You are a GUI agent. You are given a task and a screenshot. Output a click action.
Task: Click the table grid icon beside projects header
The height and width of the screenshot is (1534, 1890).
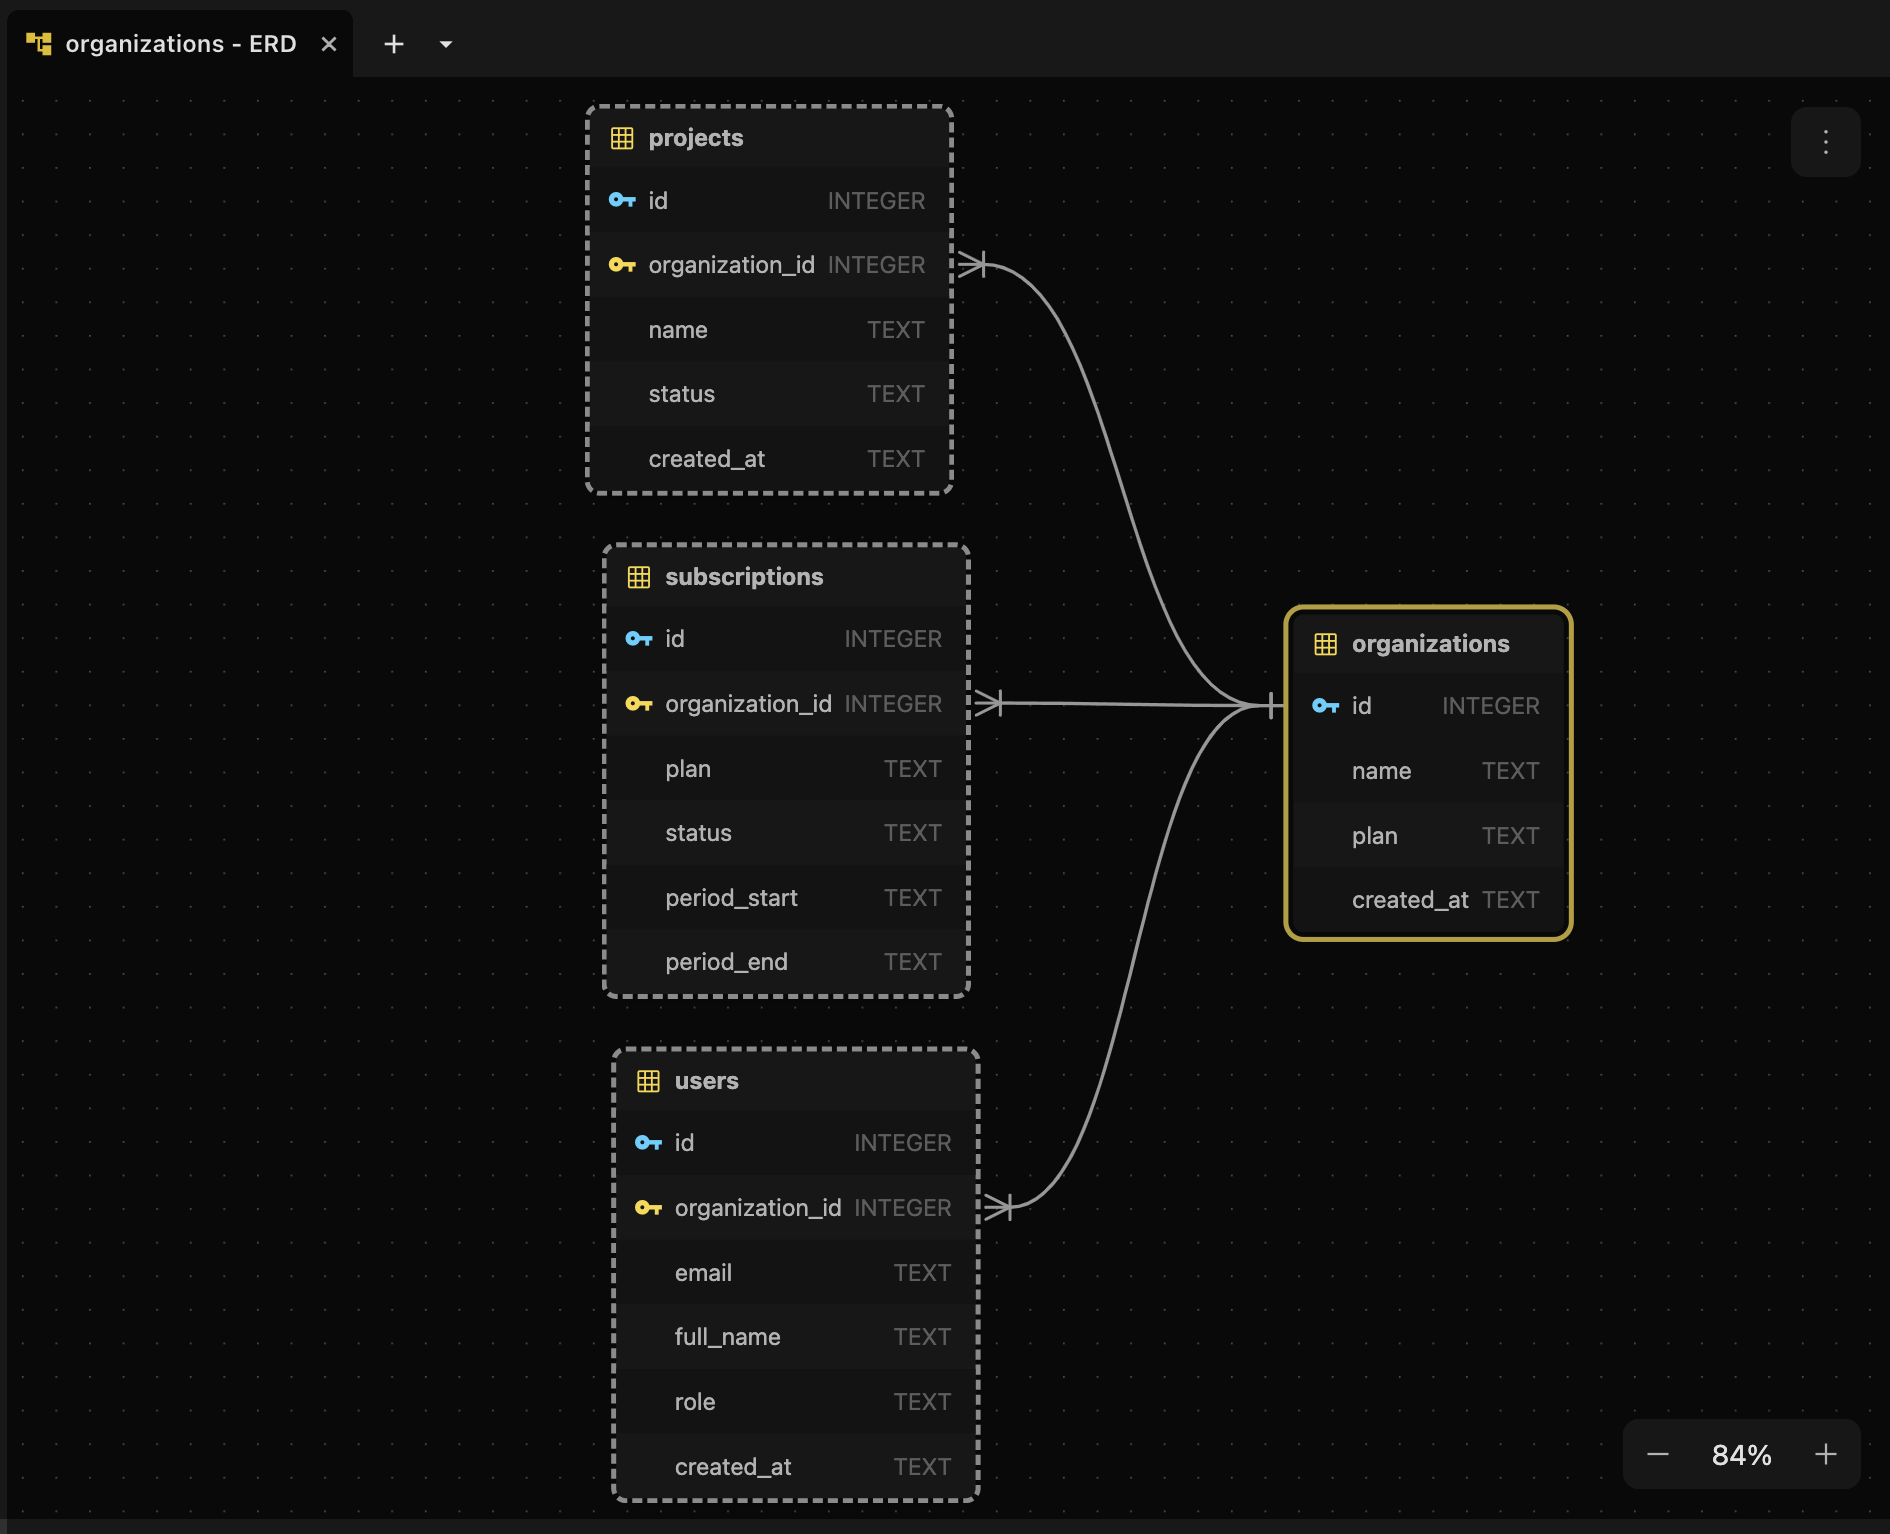pyautogui.click(x=624, y=138)
